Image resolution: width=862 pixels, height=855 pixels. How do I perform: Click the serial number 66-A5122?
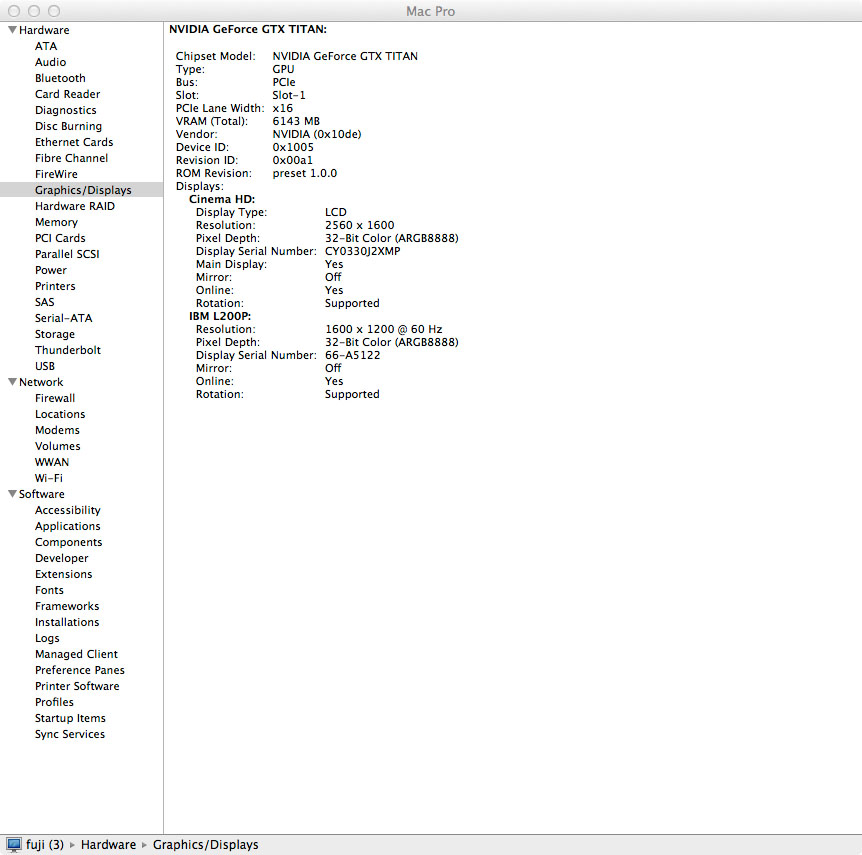pos(352,355)
